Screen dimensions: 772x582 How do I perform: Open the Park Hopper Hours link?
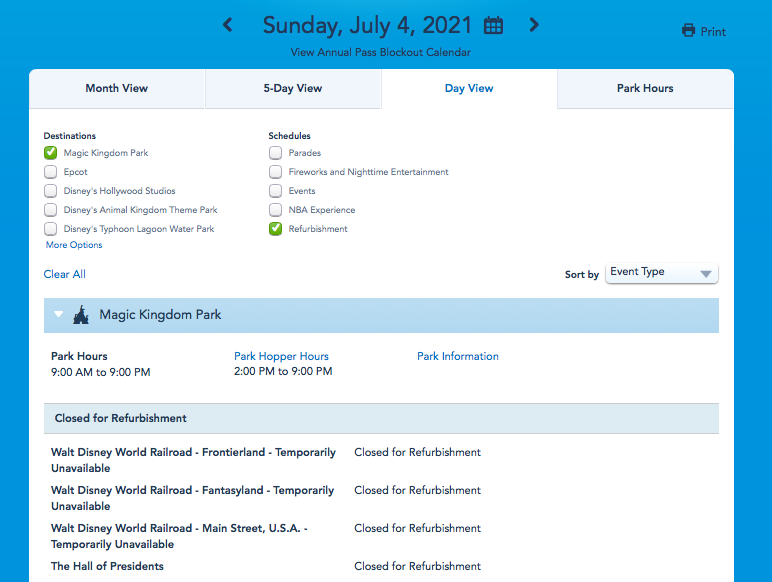pos(281,356)
